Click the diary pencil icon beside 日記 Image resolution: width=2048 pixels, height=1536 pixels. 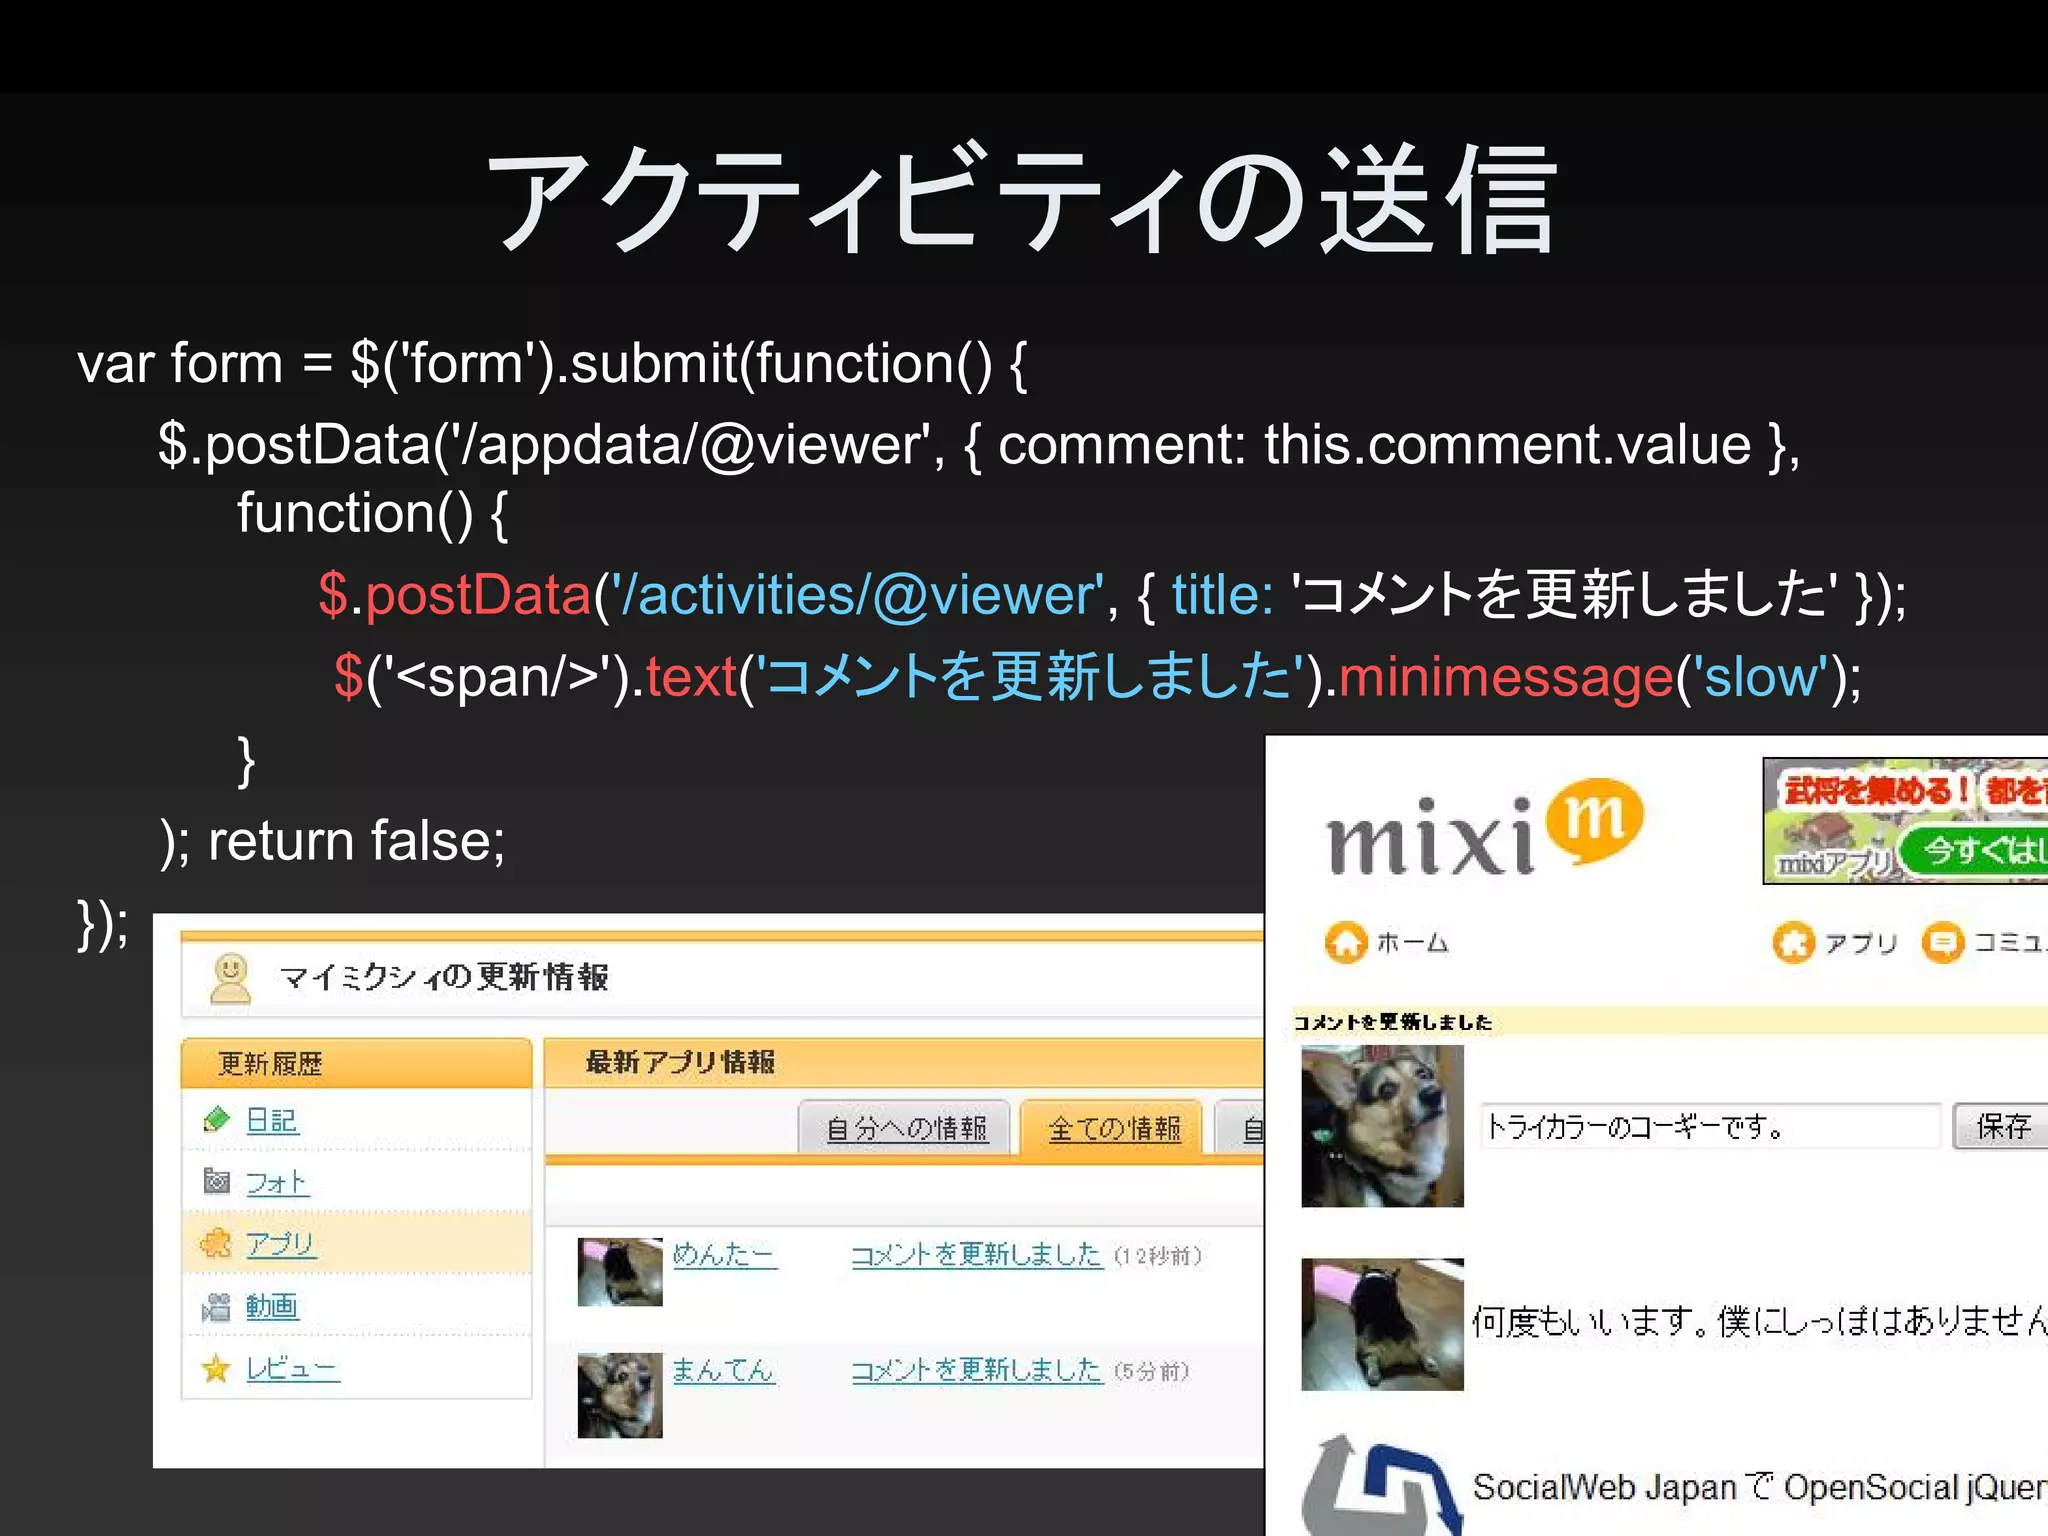pos(217,1120)
